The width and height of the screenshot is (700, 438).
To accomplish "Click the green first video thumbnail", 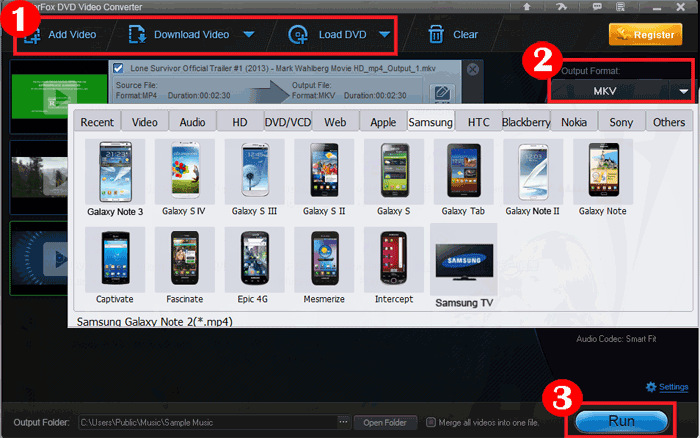I will tap(59, 96).
